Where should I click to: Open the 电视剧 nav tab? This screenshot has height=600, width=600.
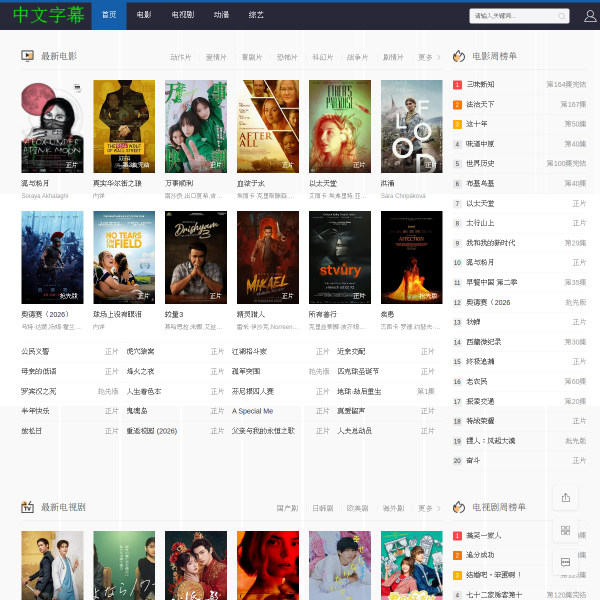(x=183, y=15)
